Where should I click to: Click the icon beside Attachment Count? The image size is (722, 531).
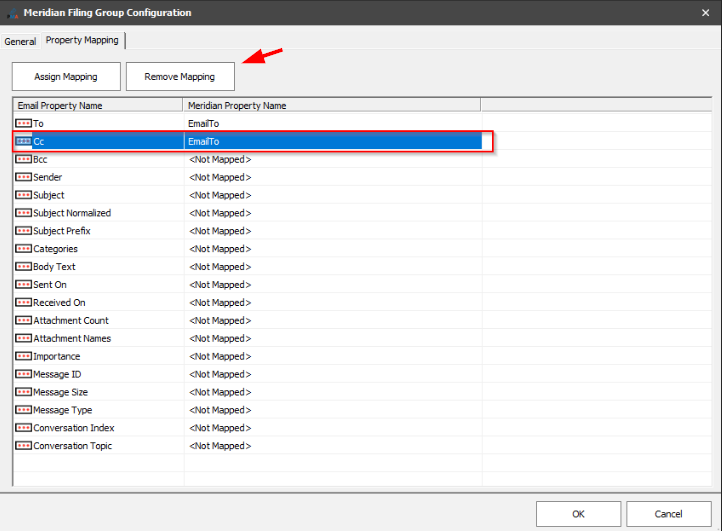click(x=23, y=321)
